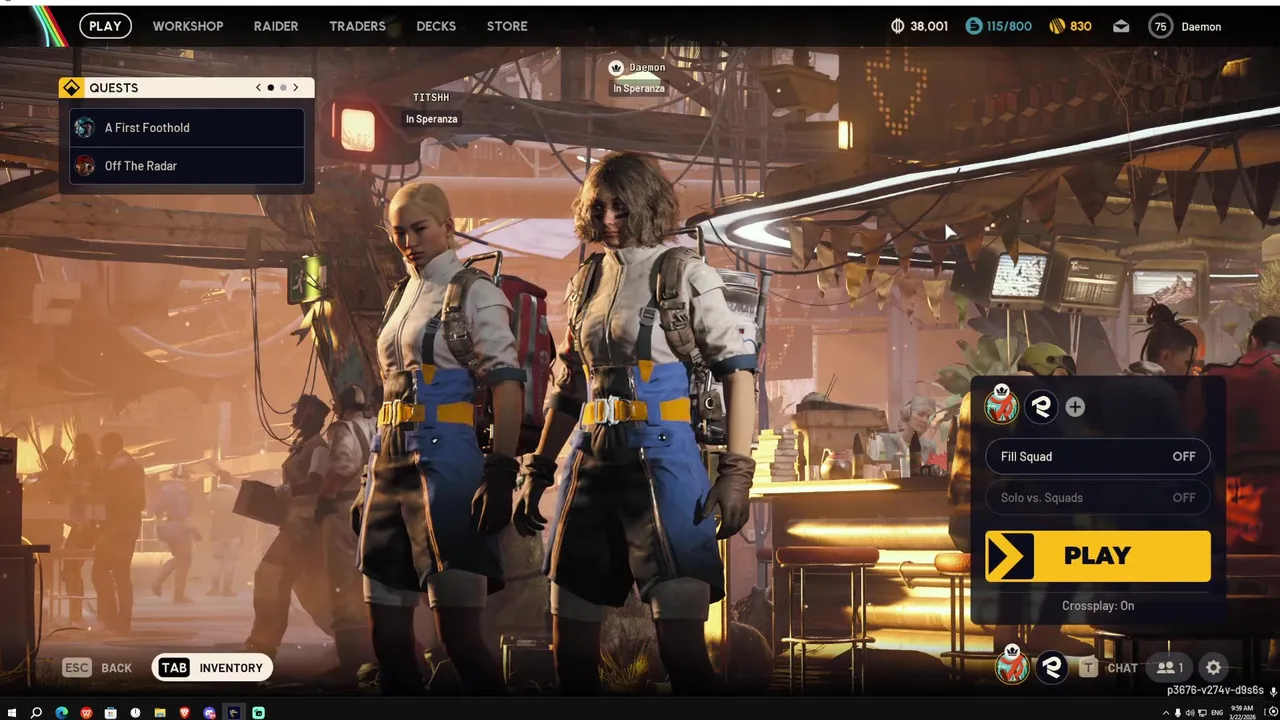The image size is (1280, 720).
Task: Click squad leader avatar in play panel
Action: (x=1001, y=405)
